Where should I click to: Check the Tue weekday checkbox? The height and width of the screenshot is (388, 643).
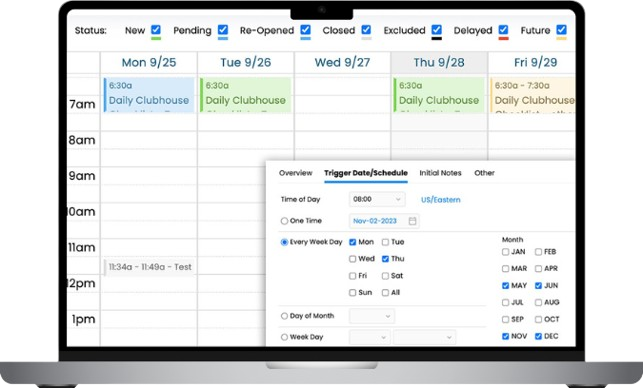coord(385,242)
